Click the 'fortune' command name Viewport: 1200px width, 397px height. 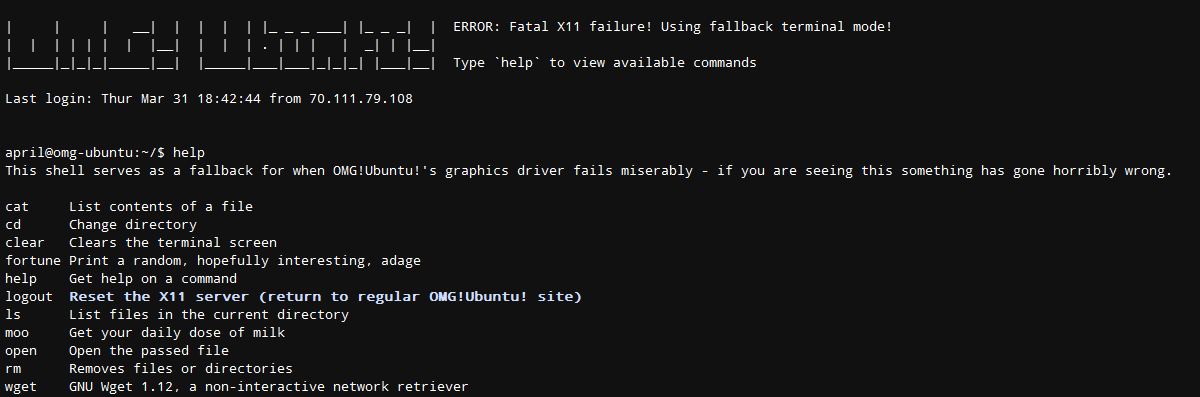pyautogui.click(x=33, y=261)
